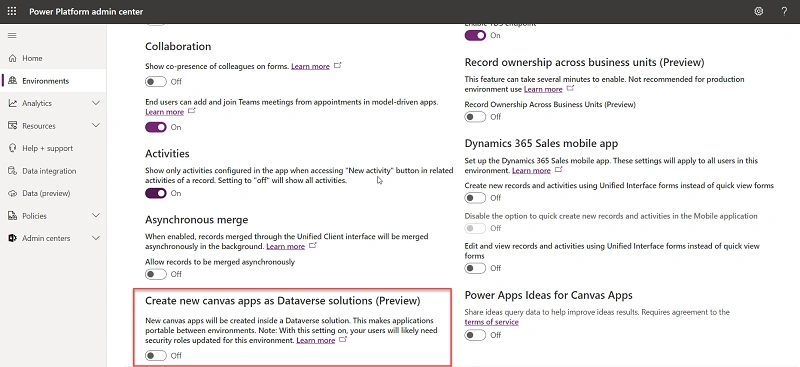The width and height of the screenshot is (800, 367).
Task: Enable Create new canvas apps as Dataverse solutions
Action: pyautogui.click(x=156, y=355)
